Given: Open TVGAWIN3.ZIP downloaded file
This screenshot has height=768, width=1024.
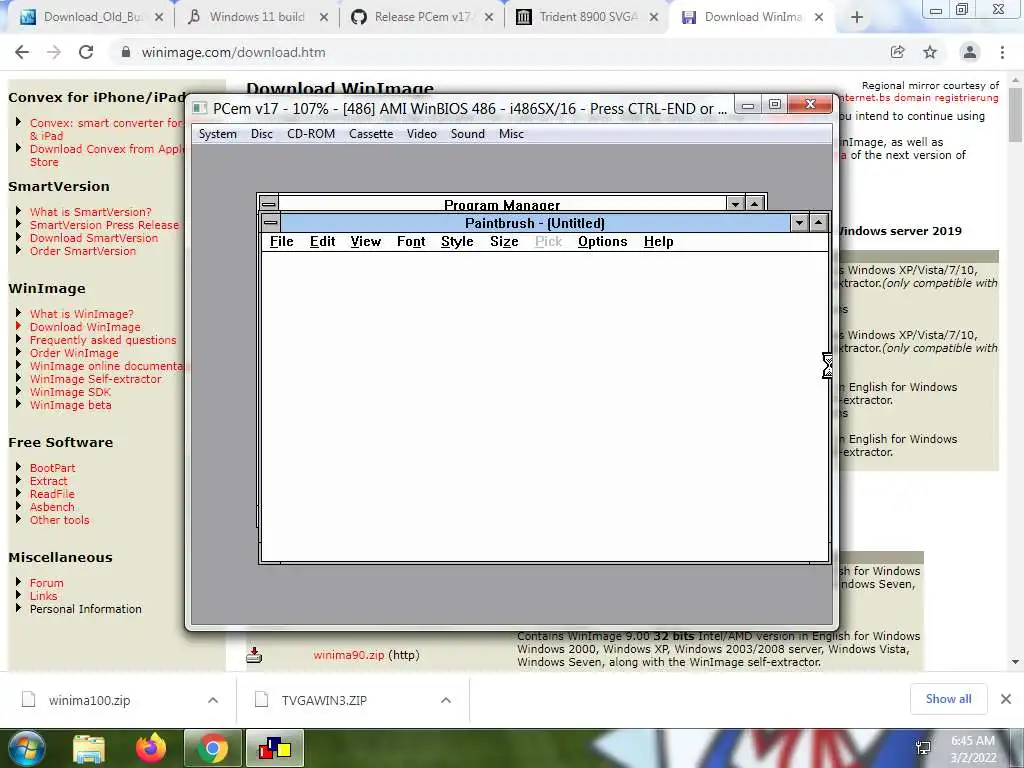Looking at the screenshot, I should click(324, 700).
